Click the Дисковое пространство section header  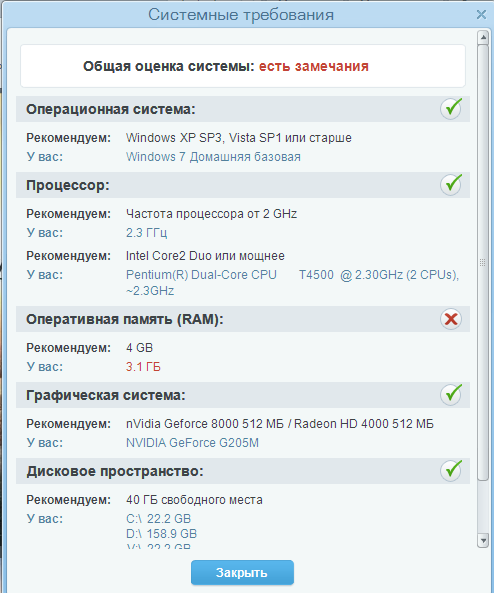coord(243,471)
